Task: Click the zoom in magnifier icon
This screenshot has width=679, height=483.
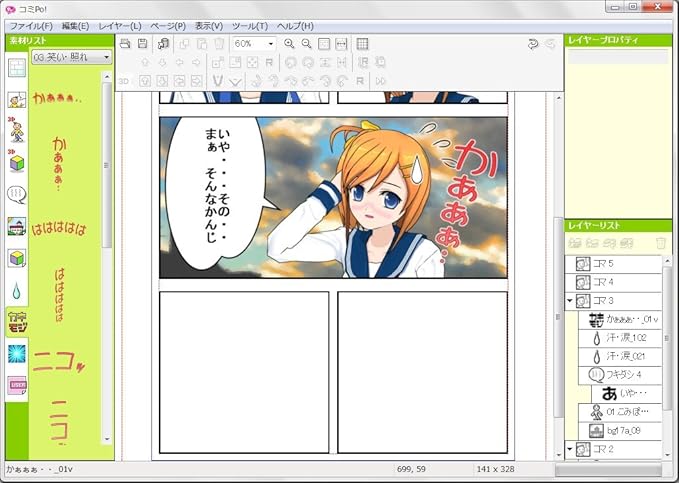Action: point(289,44)
